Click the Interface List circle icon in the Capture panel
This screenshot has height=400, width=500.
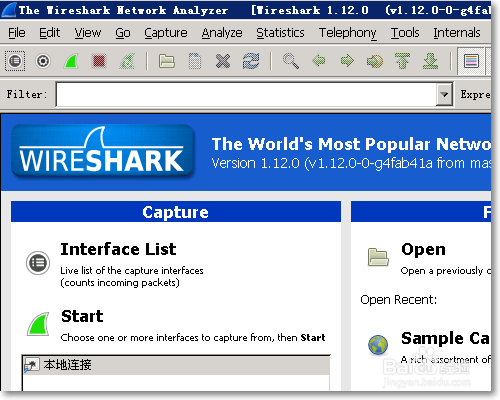tap(38, 263)
